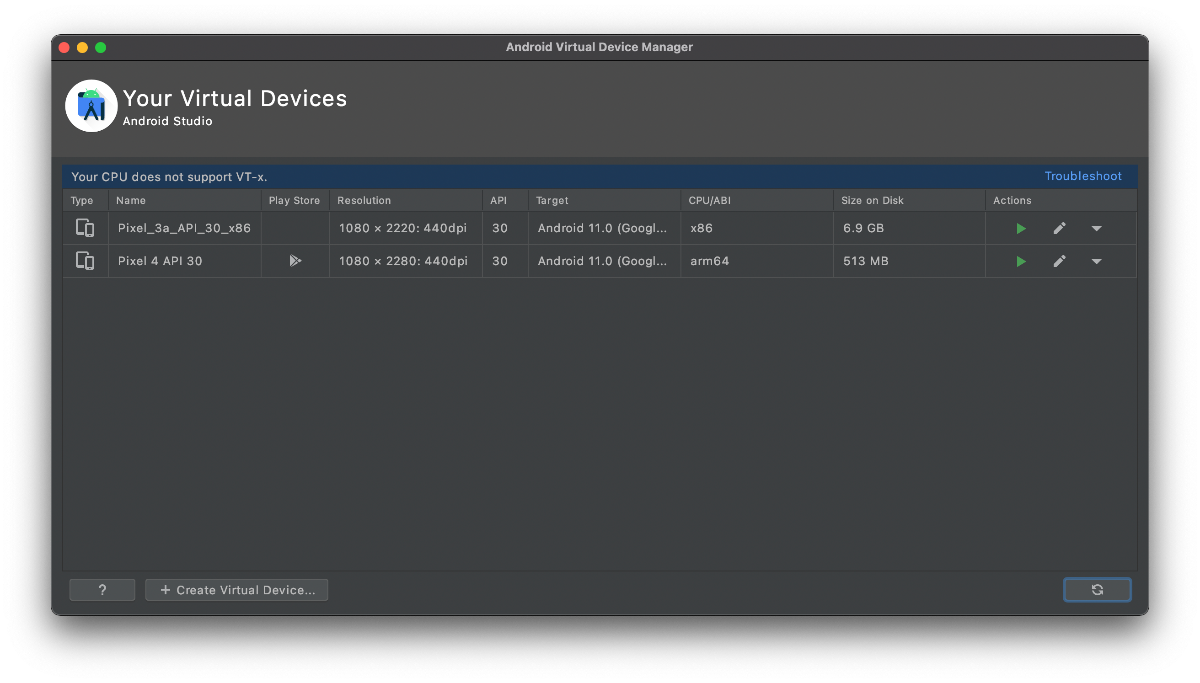
Task: Click Play Store icon in Pixel 4 row
Action: [295, 261]
